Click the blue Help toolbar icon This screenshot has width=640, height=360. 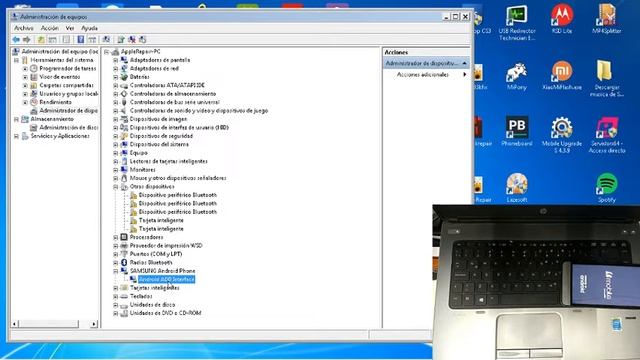pos(80,40)
